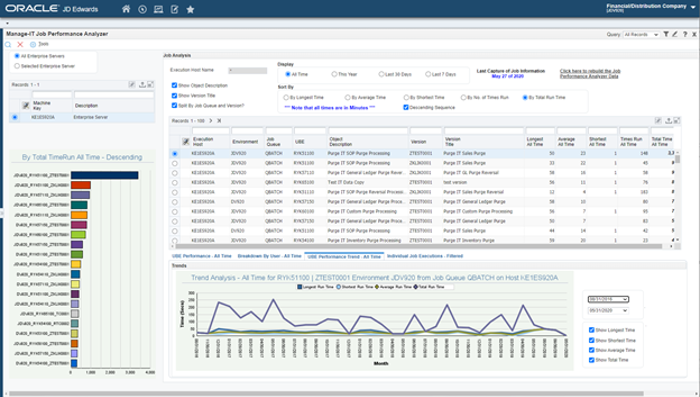Click the grid icon left of Execution Host

tap(186, 142)
